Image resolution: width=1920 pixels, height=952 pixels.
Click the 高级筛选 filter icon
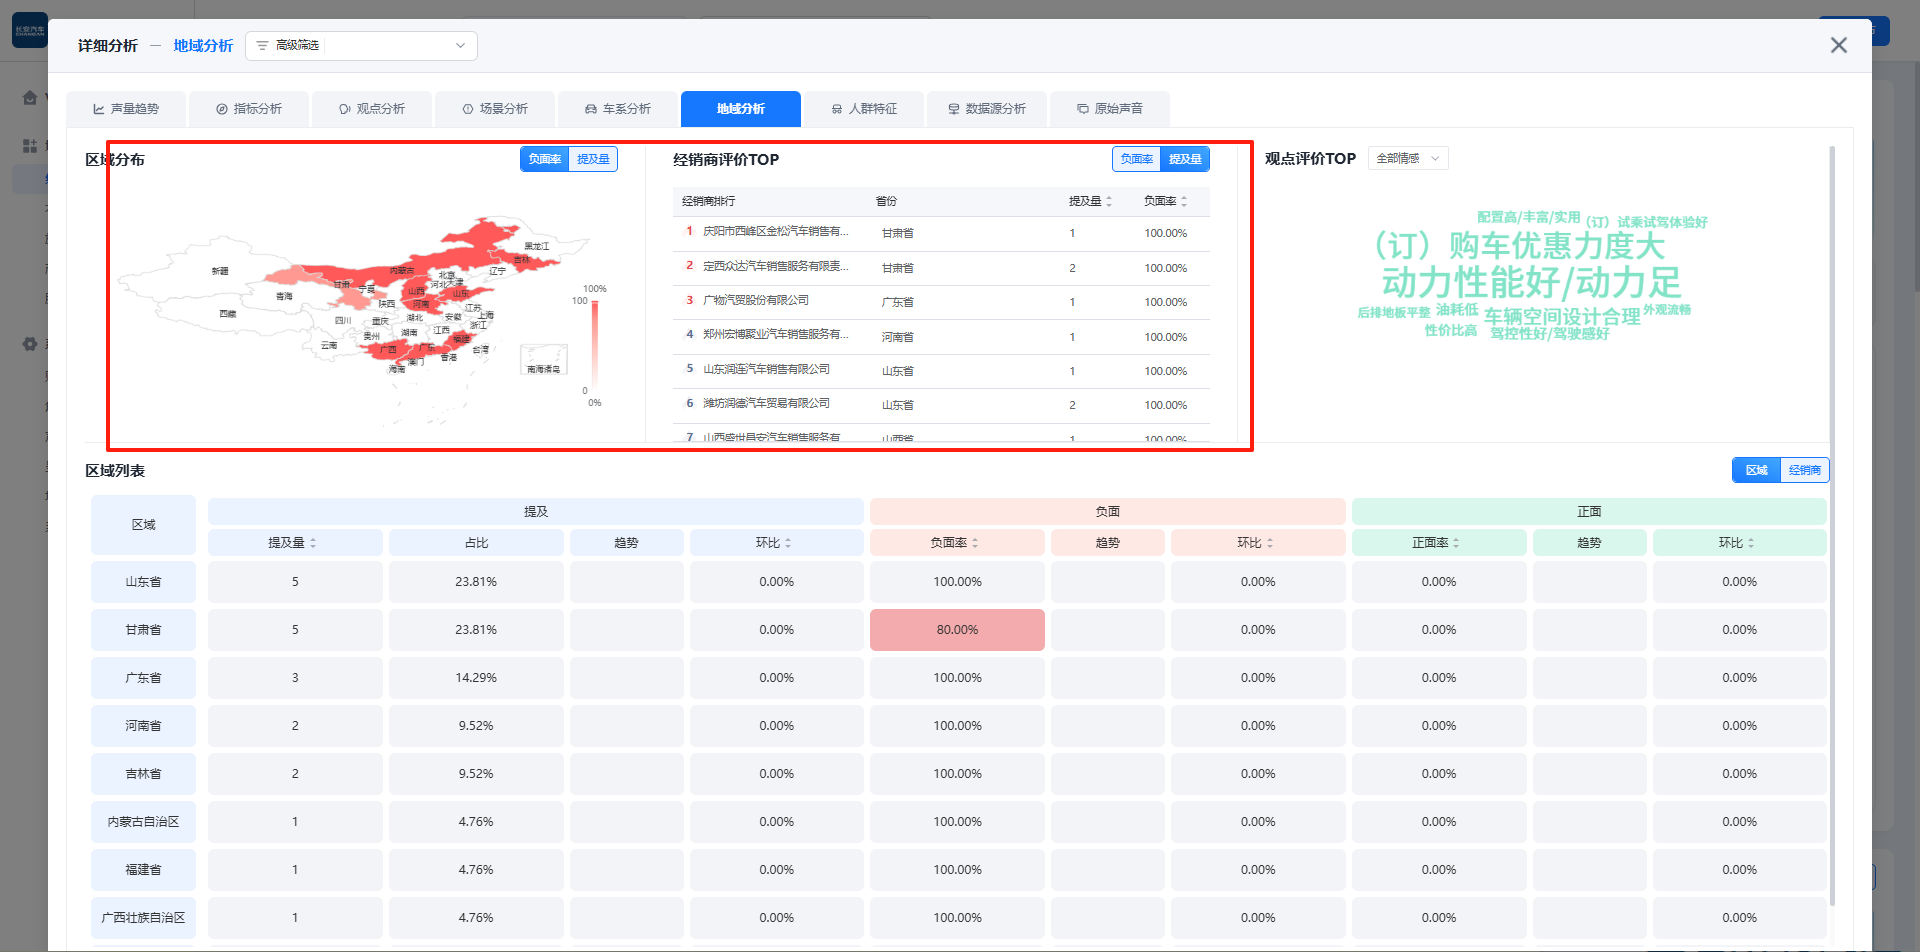pyautogui.click(x=263, y=46)
